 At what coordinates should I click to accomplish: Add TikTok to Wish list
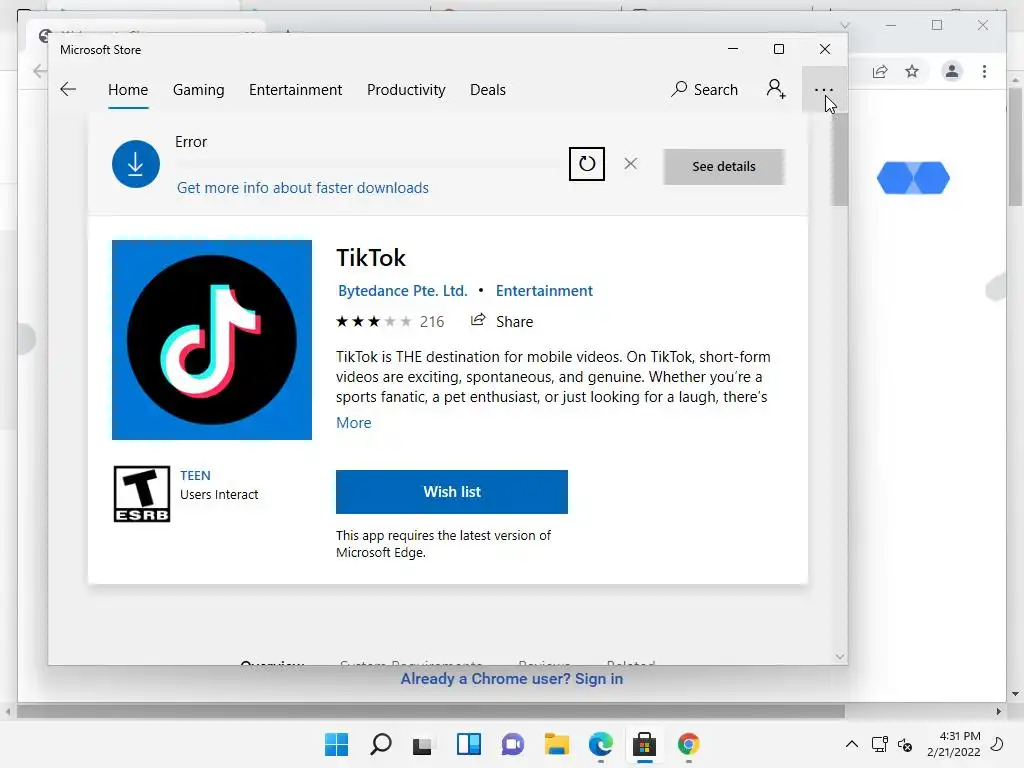[x=451, y=492]
